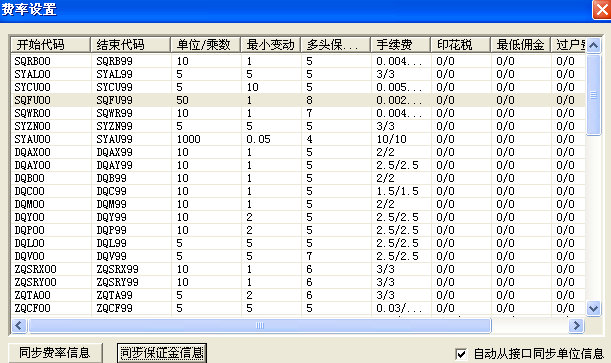Viewport: 611px width, 363px height.
Task: Select the DQL00 row
Action: click(298, 243)
